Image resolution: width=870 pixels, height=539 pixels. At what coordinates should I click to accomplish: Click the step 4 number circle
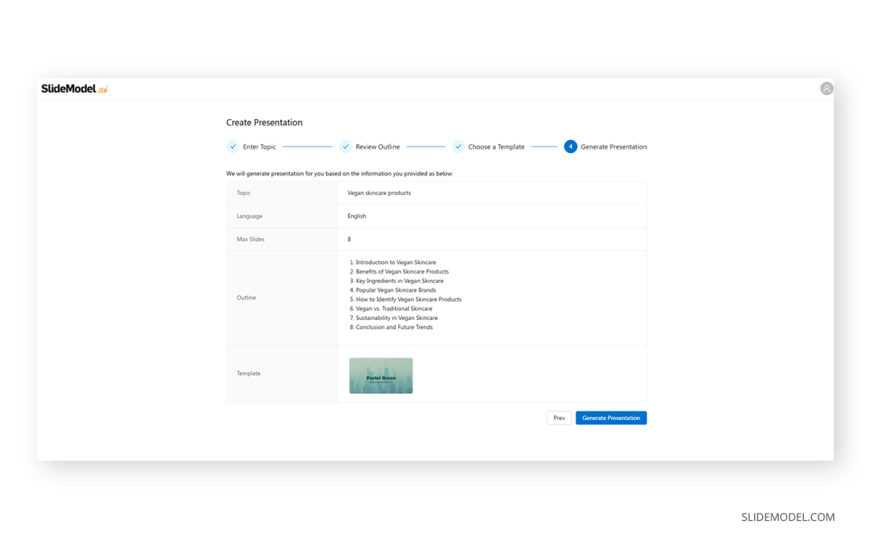pos(570,147)
